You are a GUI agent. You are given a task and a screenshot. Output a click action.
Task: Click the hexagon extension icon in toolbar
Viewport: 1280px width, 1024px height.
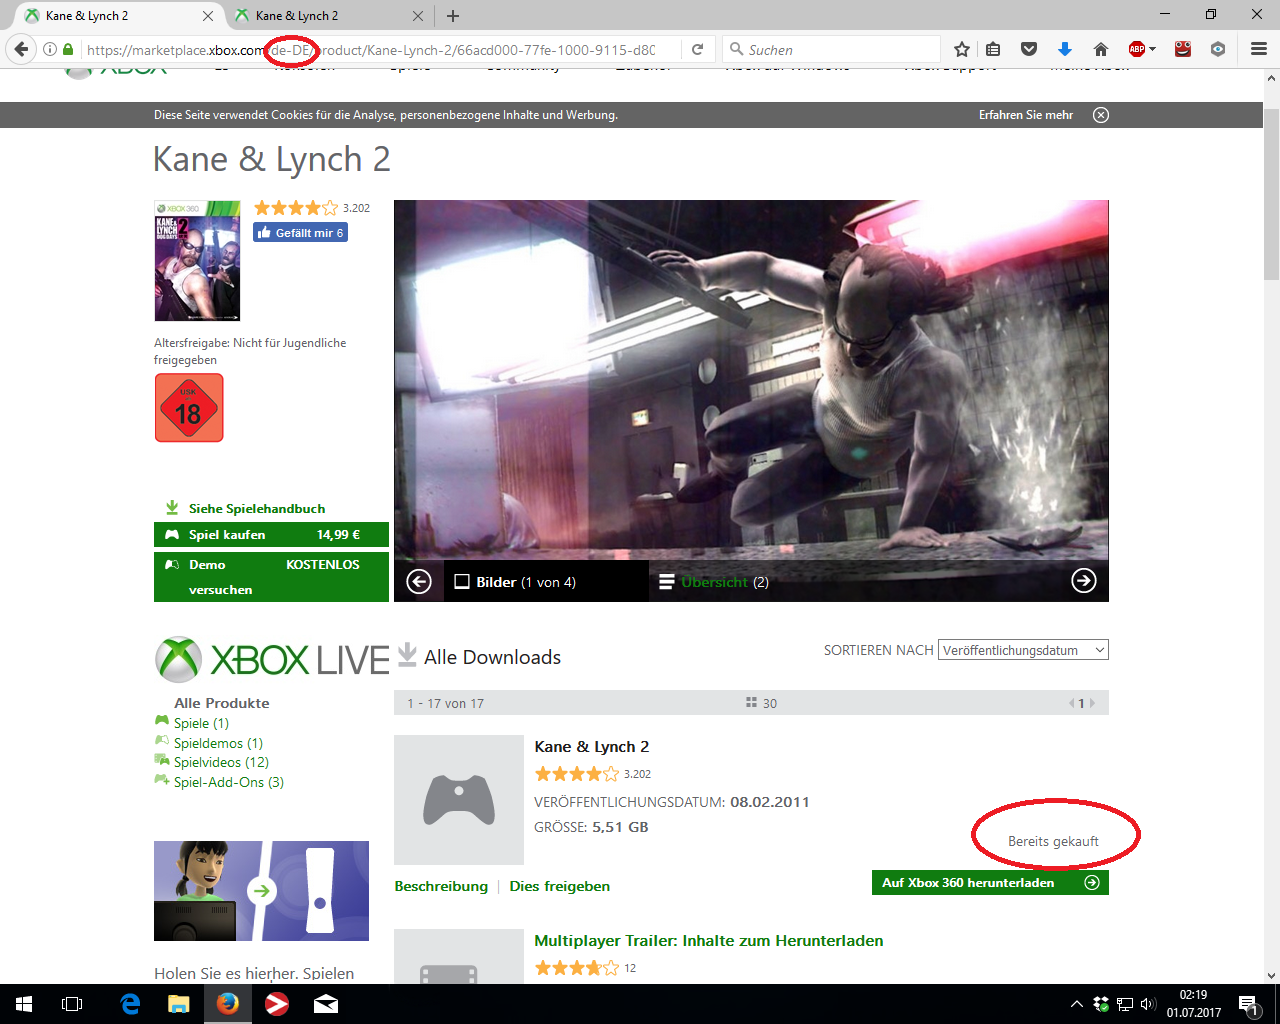click(1217, 49)
